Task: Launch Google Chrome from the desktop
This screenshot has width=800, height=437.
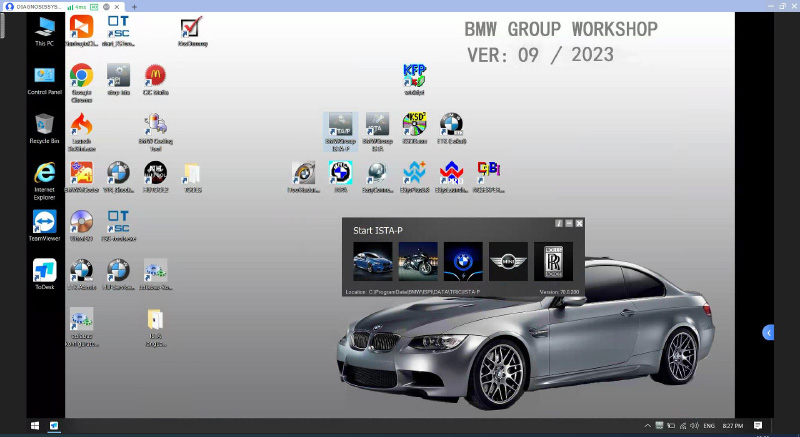Action: [x=81, y=76]
